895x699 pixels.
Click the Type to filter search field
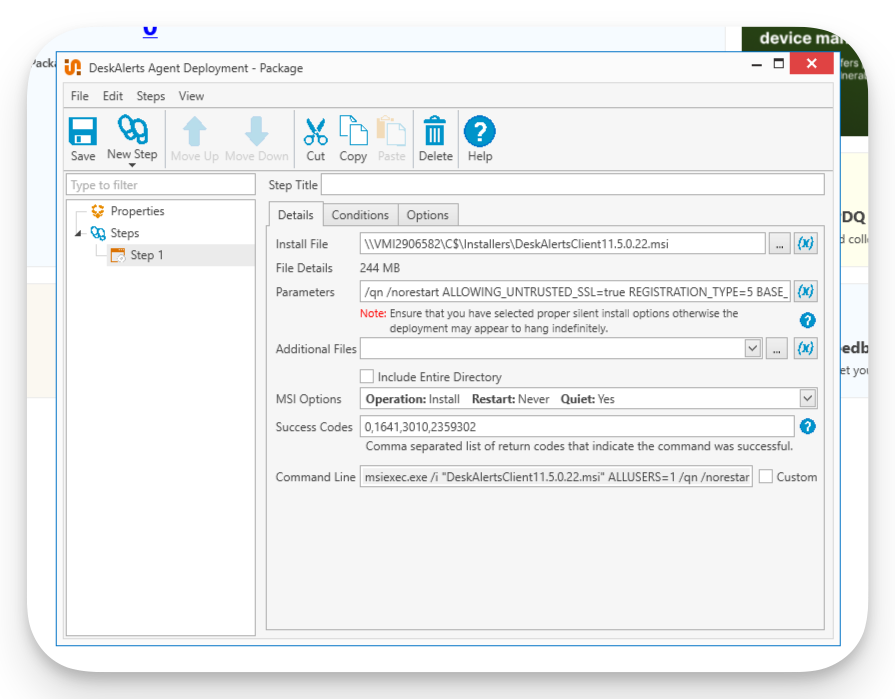(x=160, y=184)
